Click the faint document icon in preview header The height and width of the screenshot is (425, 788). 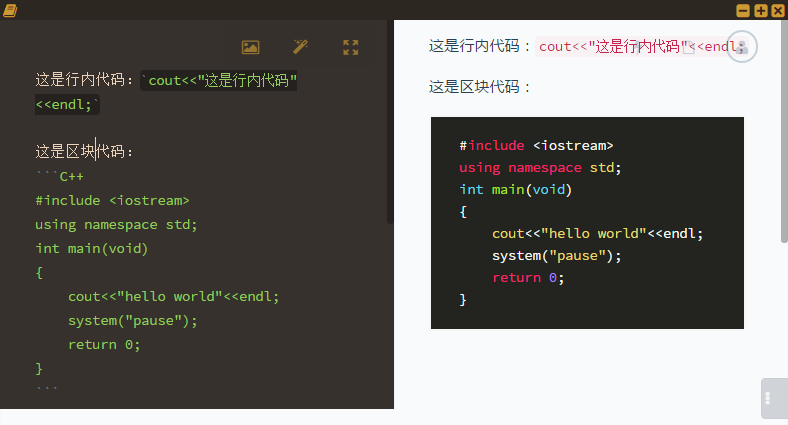(x=688, y=47)
